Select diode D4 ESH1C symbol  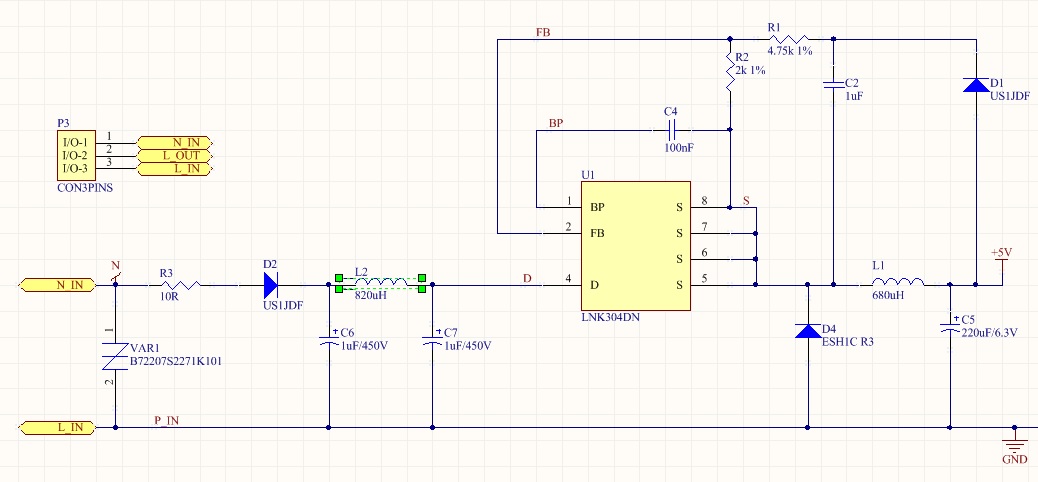(808, 330)
